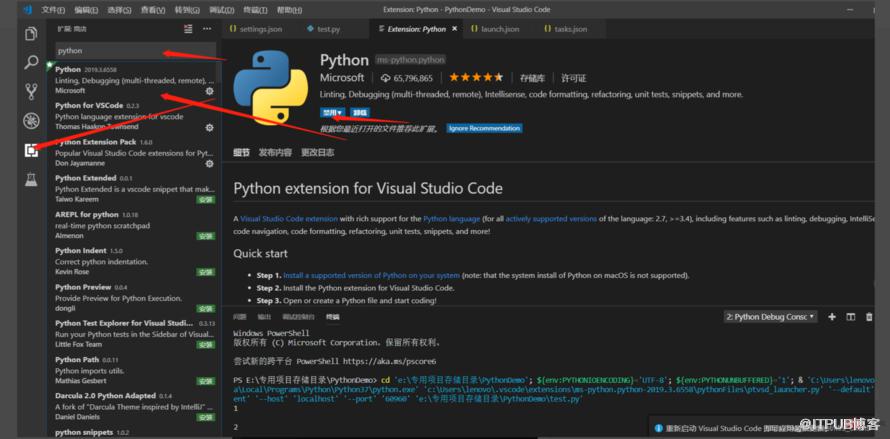Screen dimensions: 890x439
Task: Open the Debug view in activity bar
Action: 31,120
